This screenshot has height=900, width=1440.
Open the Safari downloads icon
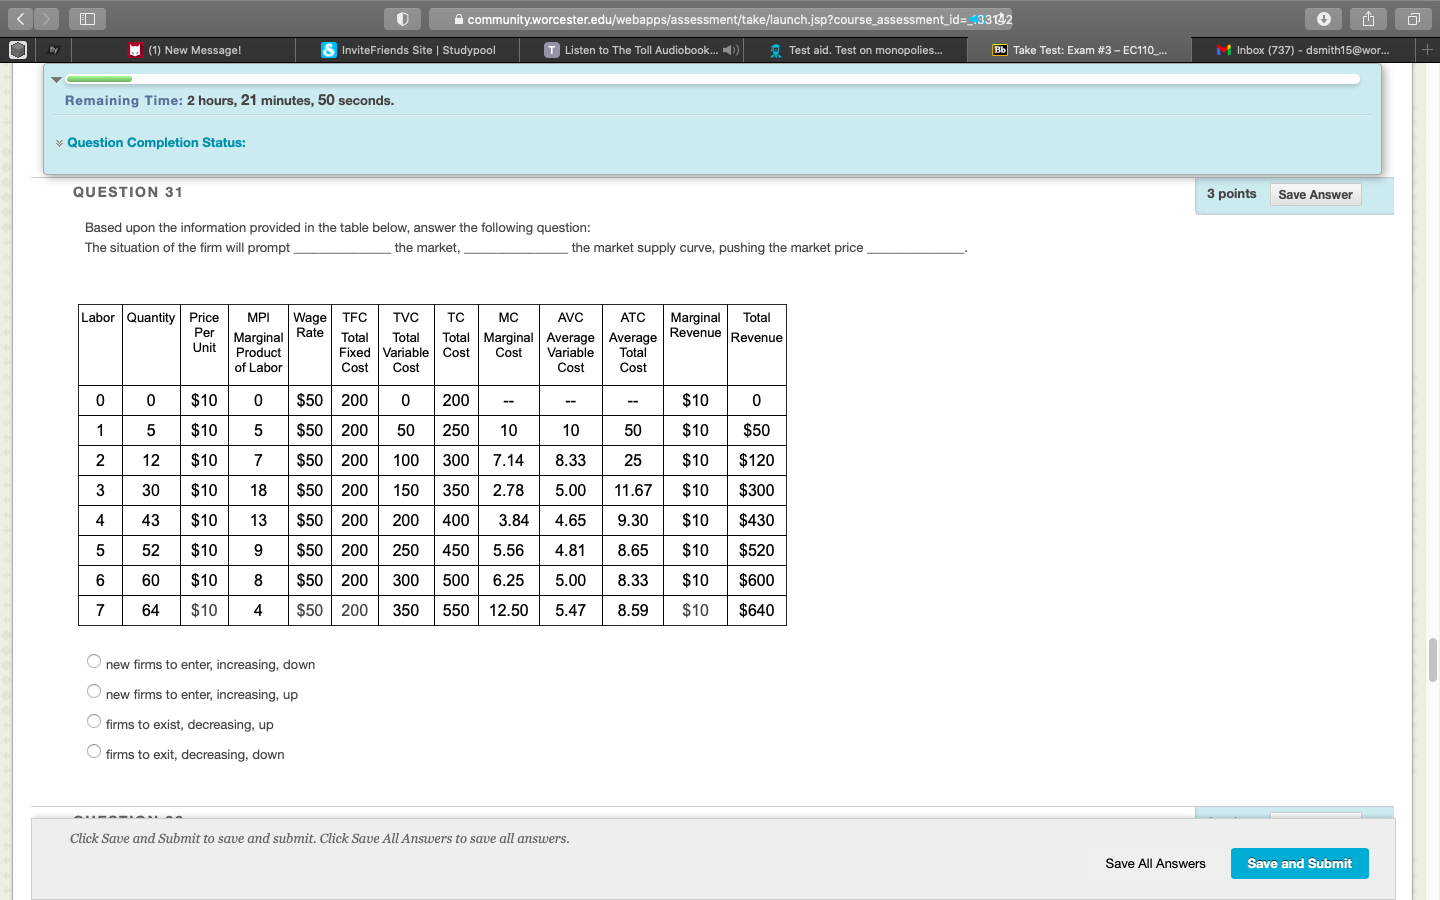pyautogui.click(x=1323, y=19)
